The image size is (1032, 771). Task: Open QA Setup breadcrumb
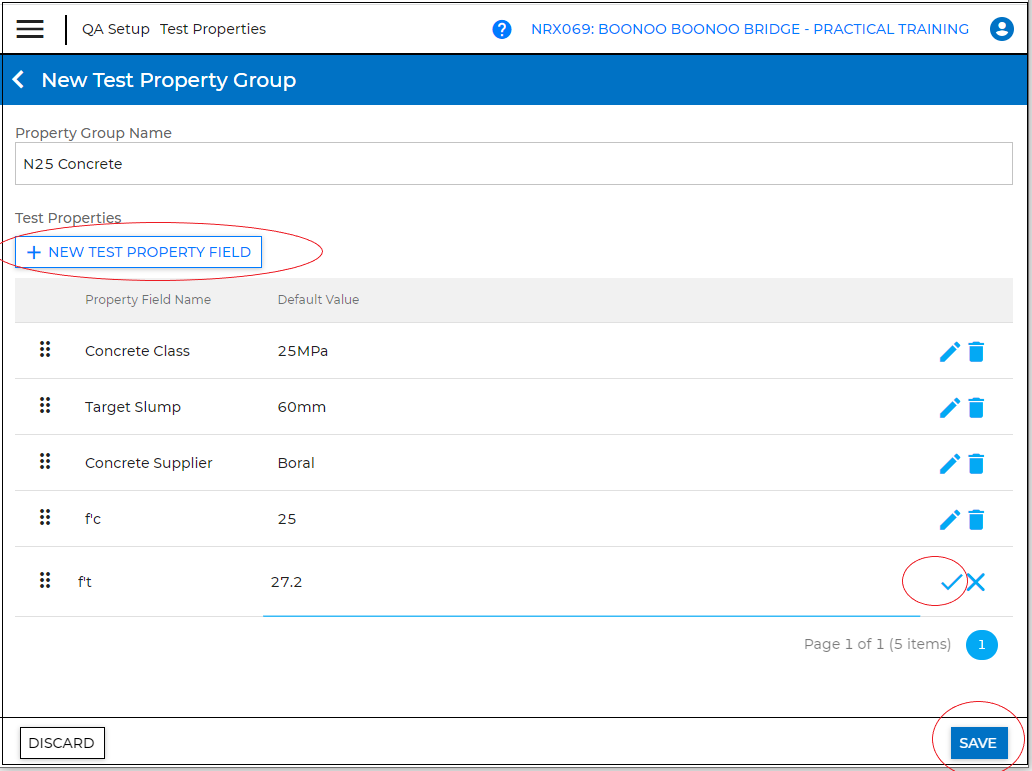pos(116,29)
